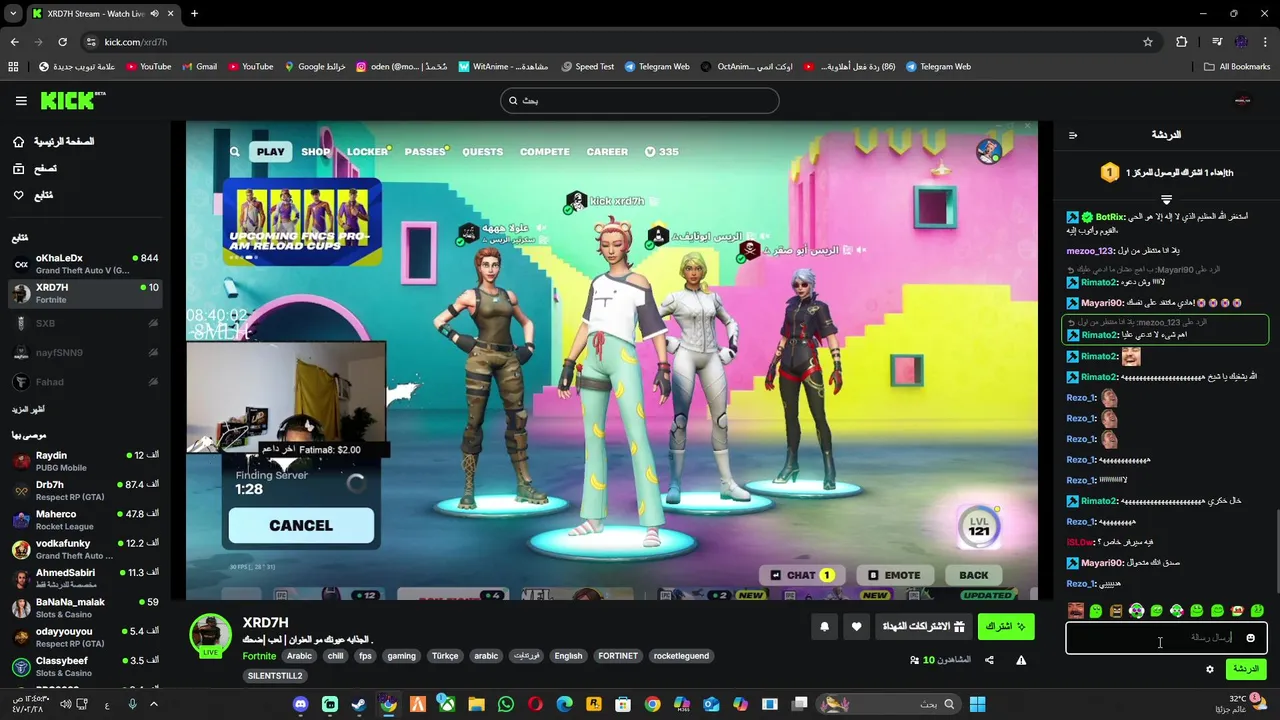Viewport: 1280px width, 720px height.
Task: Click the LOCKER tab in the stream
Action: click(367, 152)
